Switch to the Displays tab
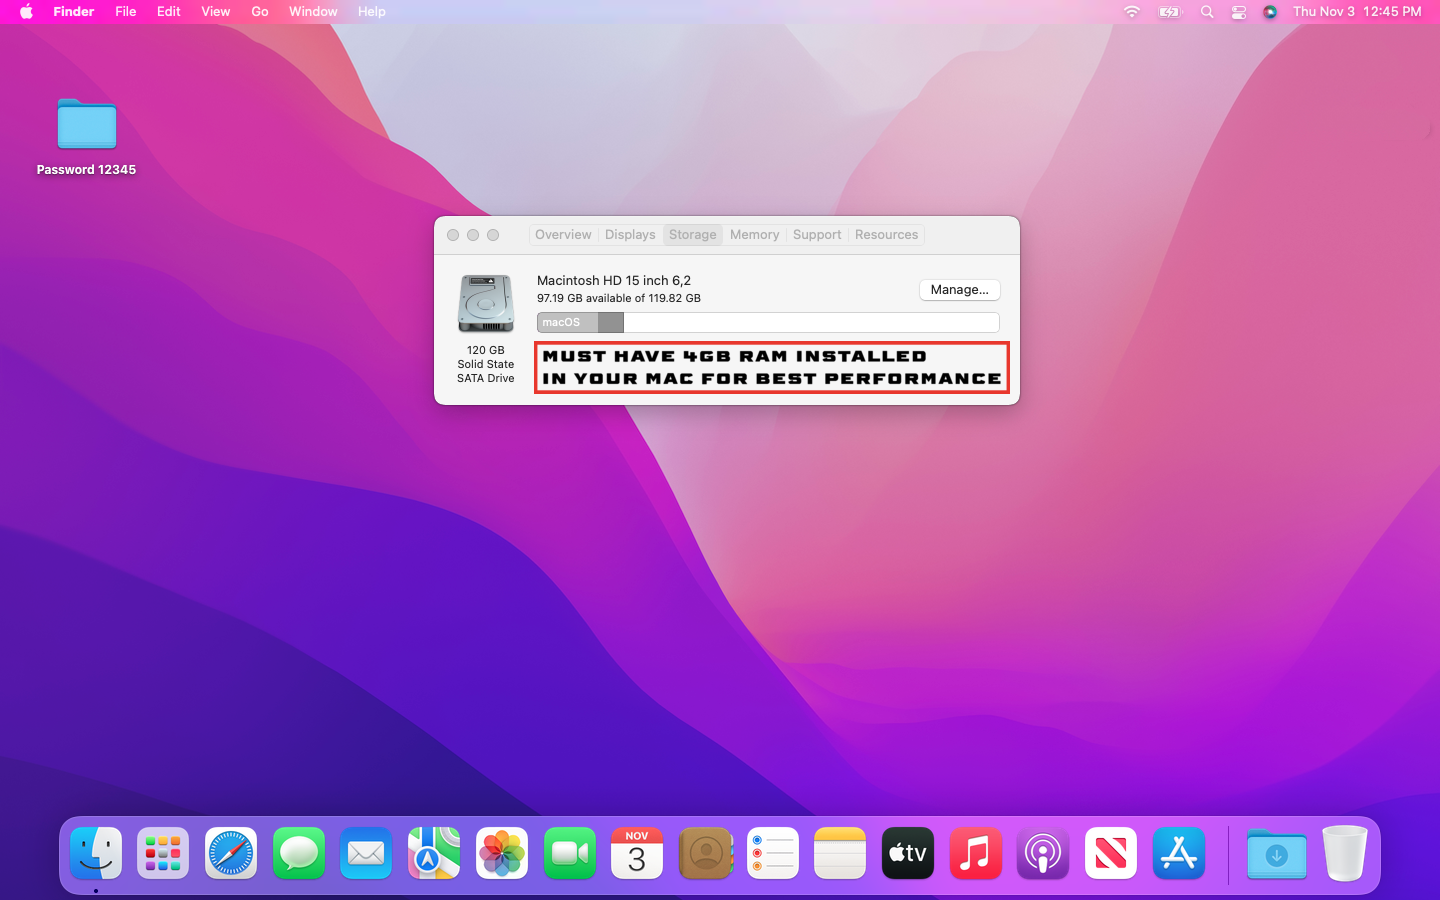Viewport: 1440px width, 900px height. pos(630,235)
